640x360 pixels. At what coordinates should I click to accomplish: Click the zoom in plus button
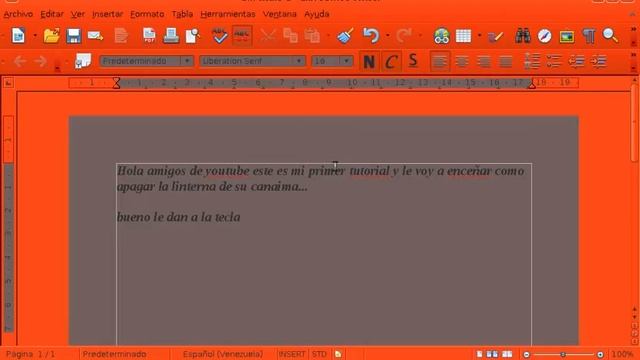click(x=600, y=354)
